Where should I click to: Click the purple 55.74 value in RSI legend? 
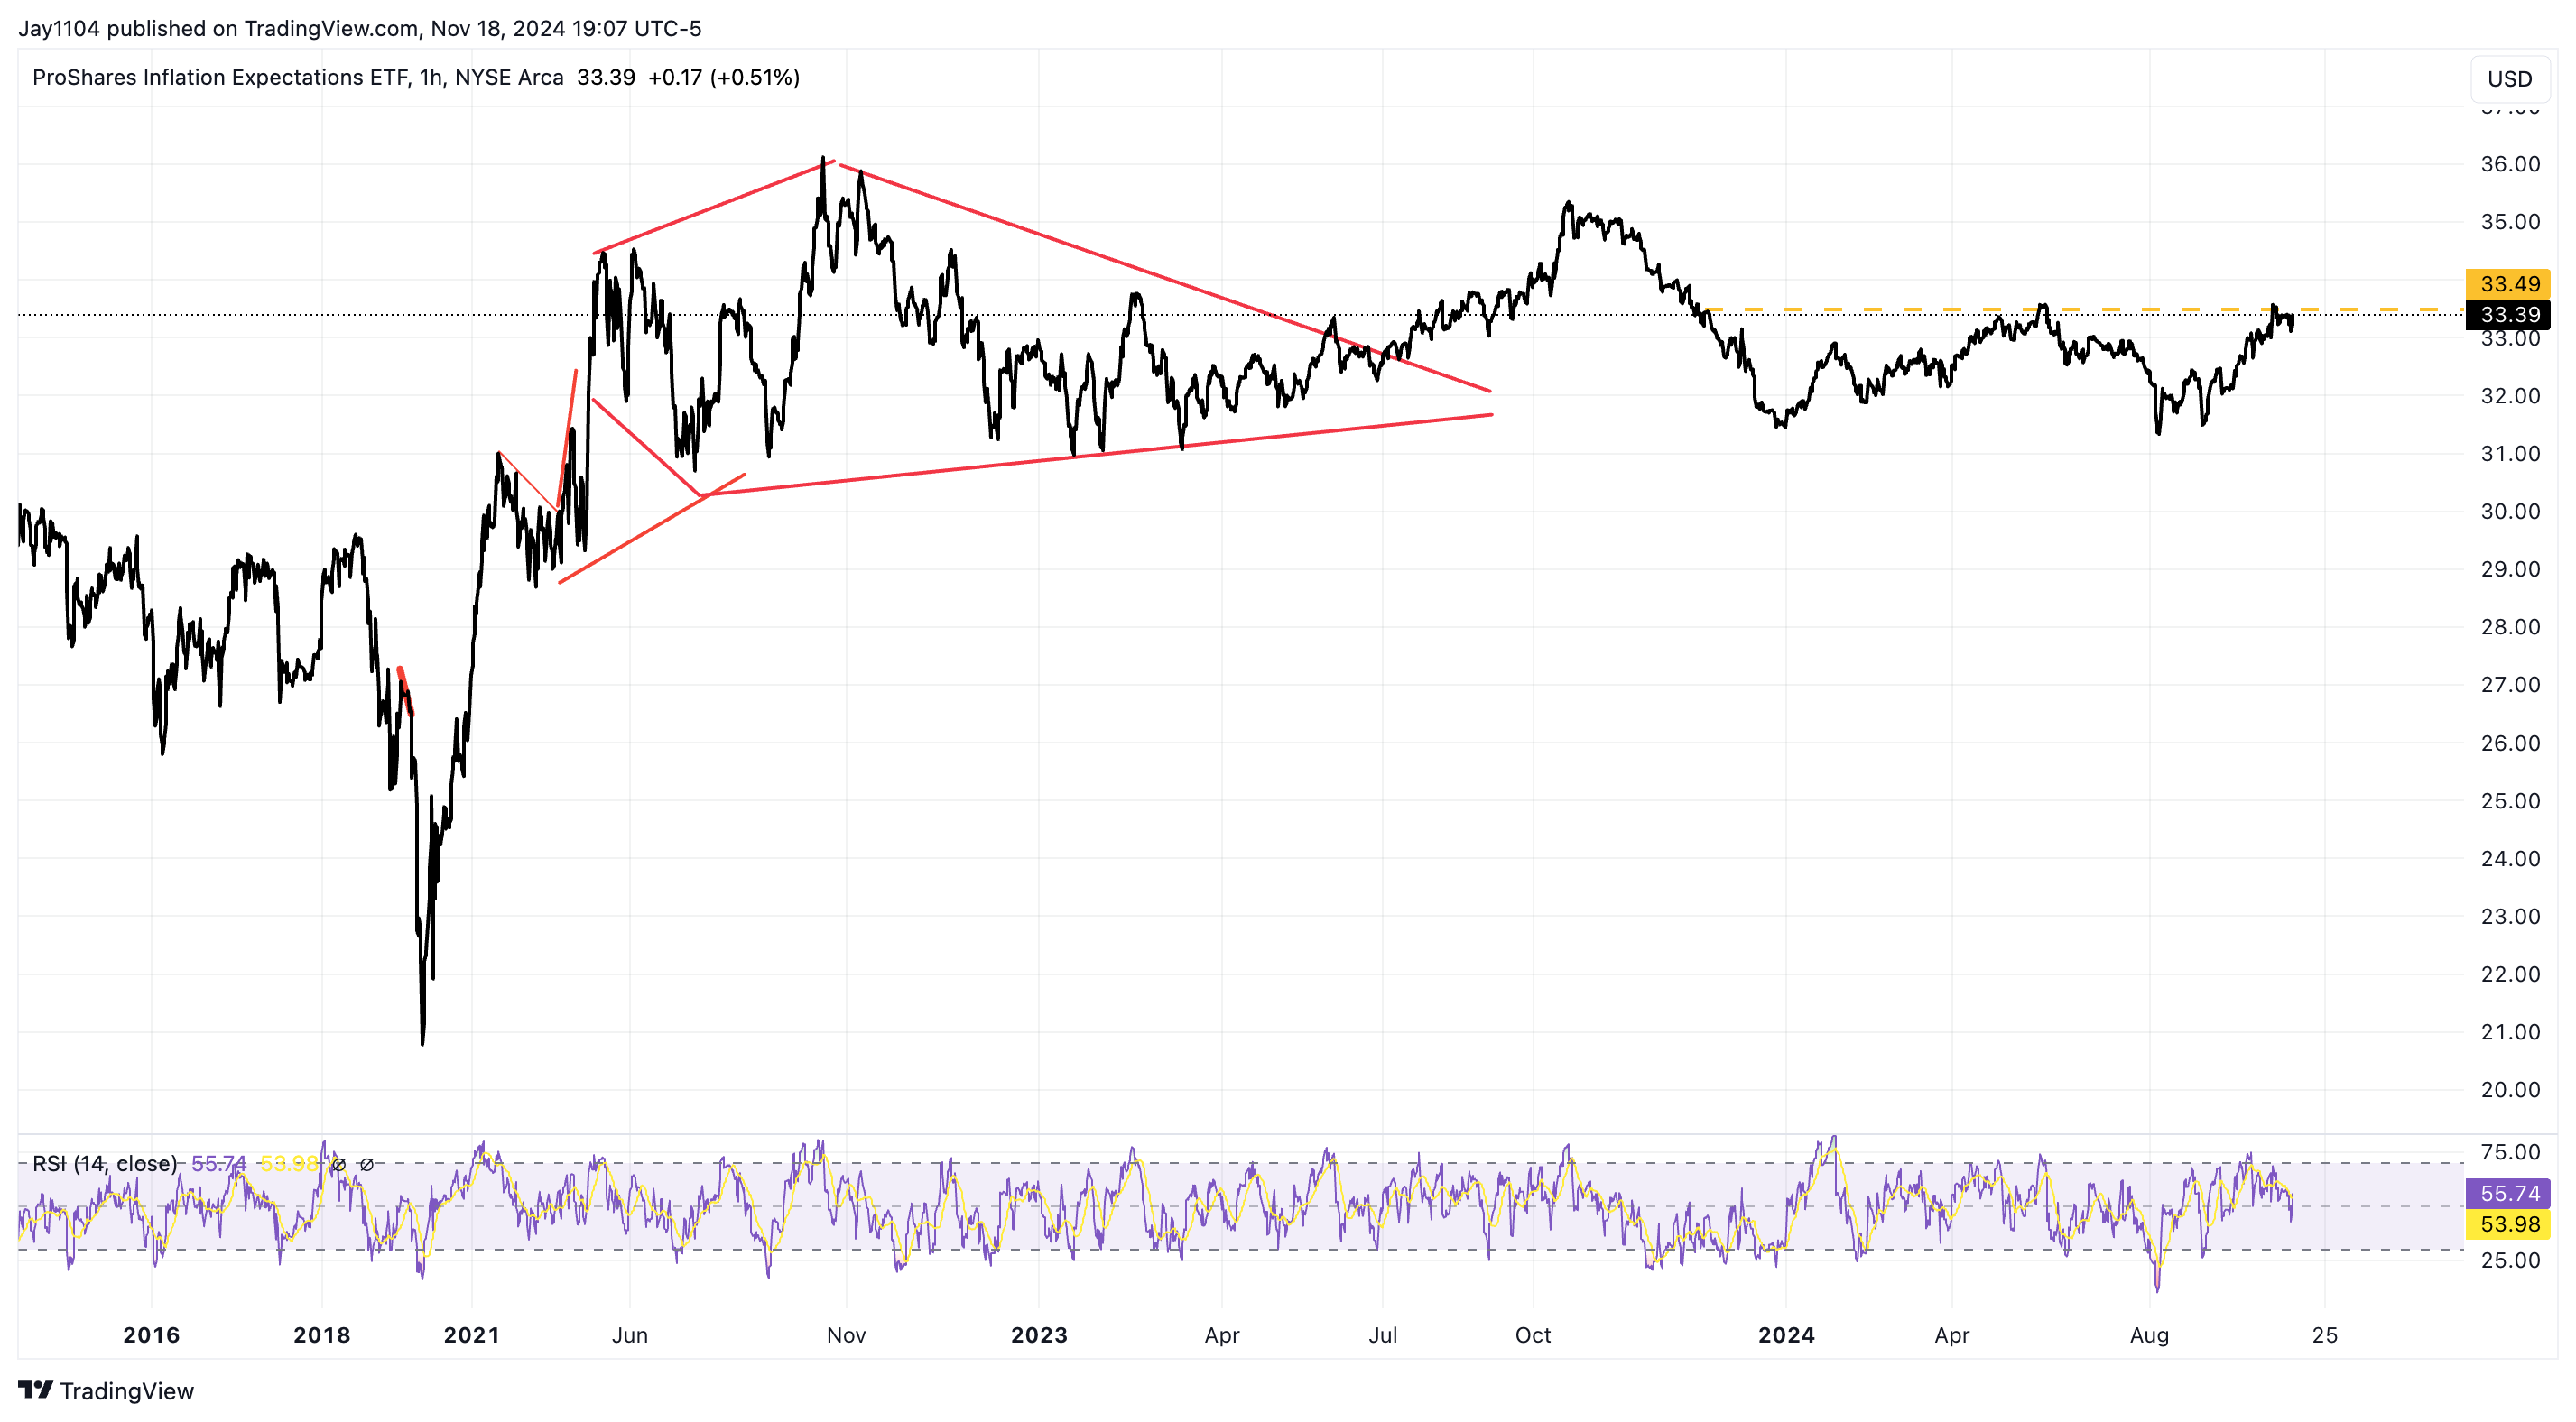[219, 1164]
